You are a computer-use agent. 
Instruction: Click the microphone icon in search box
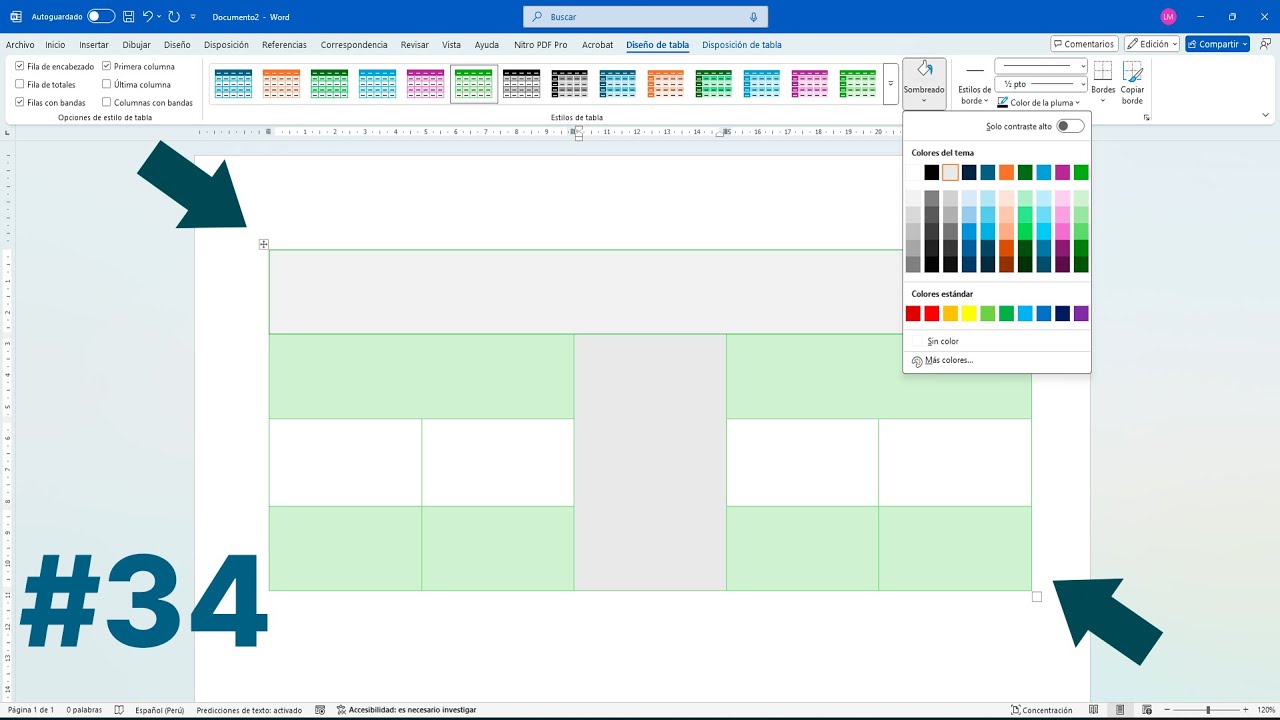coord(753,17)
